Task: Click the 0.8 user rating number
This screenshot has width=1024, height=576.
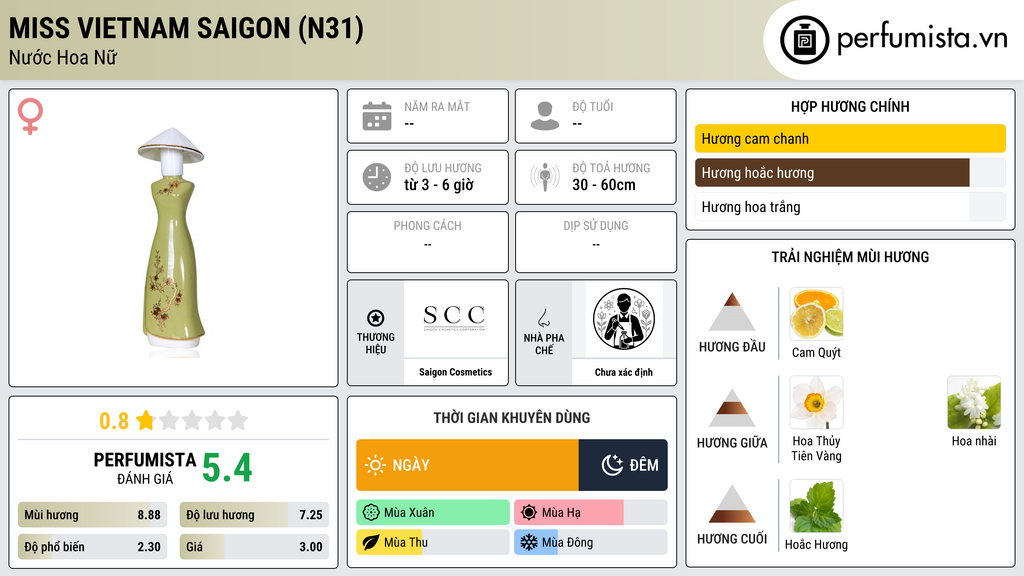Action: click(x=114, y=421)
